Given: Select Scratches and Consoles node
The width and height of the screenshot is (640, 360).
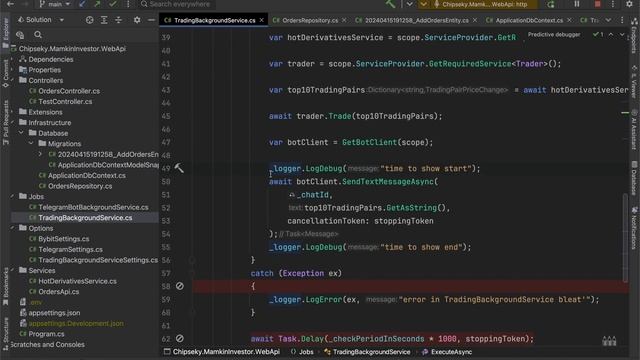Looking at the screenshot, I should 47,344.
